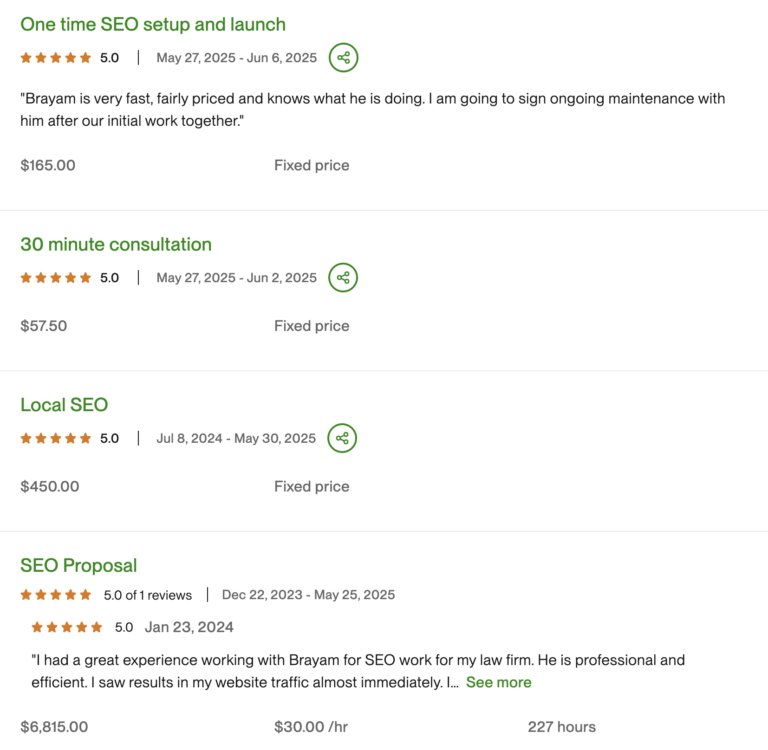Screen dimensions: 768x750
Task: Click the Local SEO star rating
Action: pos(56,438)
